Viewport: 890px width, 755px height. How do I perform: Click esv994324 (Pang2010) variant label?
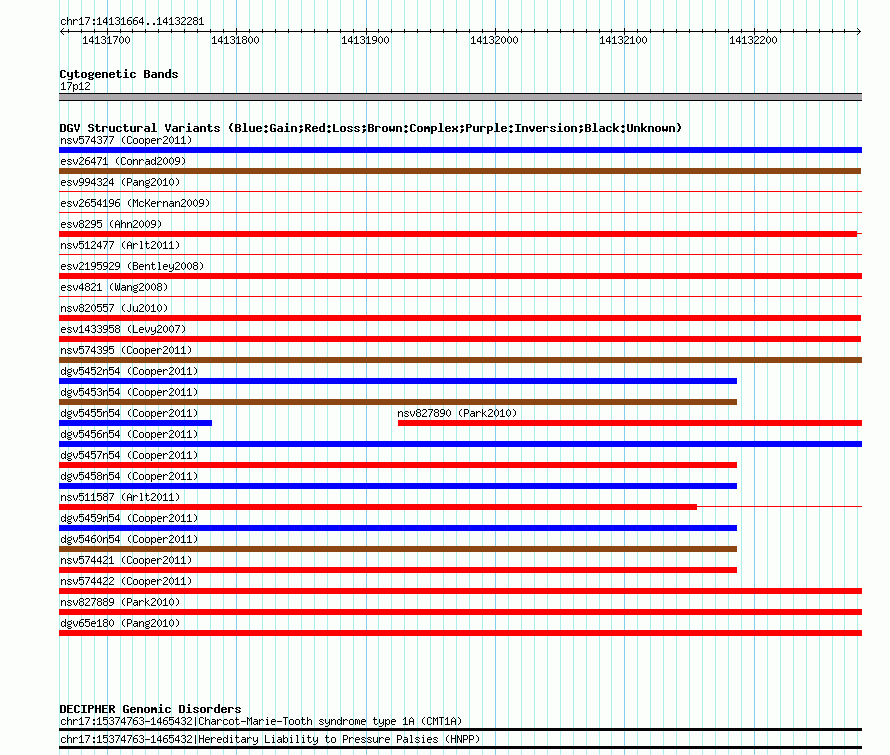click(x=120, y=182)
